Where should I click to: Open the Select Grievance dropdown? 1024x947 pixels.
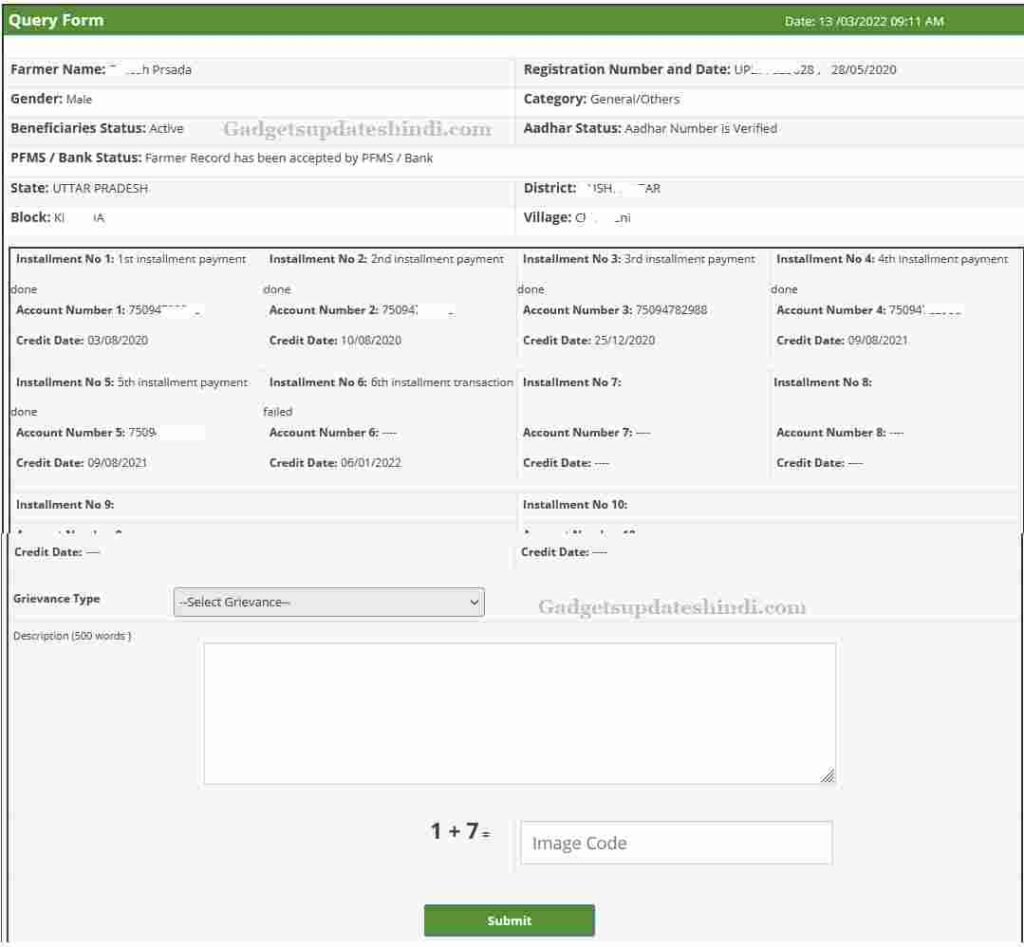pos(328,602)
